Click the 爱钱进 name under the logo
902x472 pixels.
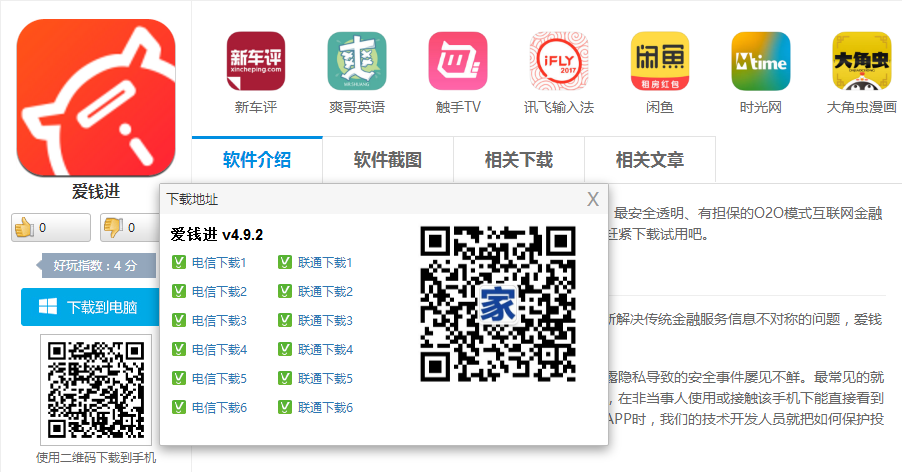pyautogui.click(x=96, y=191)
